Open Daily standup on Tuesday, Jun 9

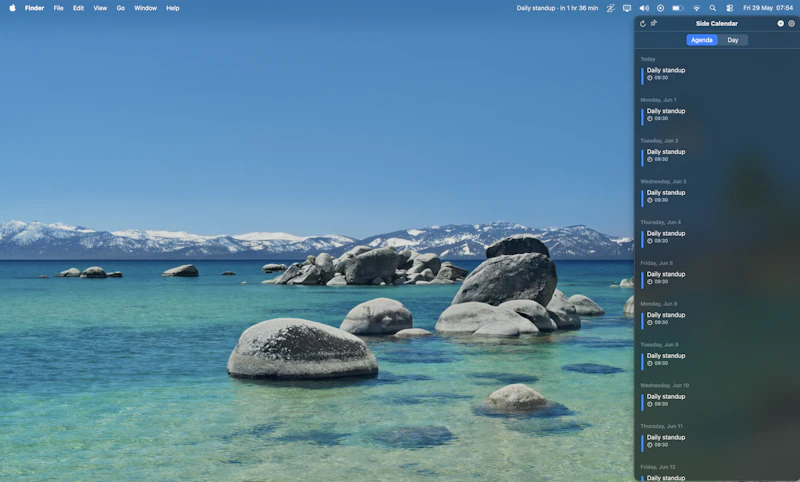pyautogui.click(x=717, y=360)
